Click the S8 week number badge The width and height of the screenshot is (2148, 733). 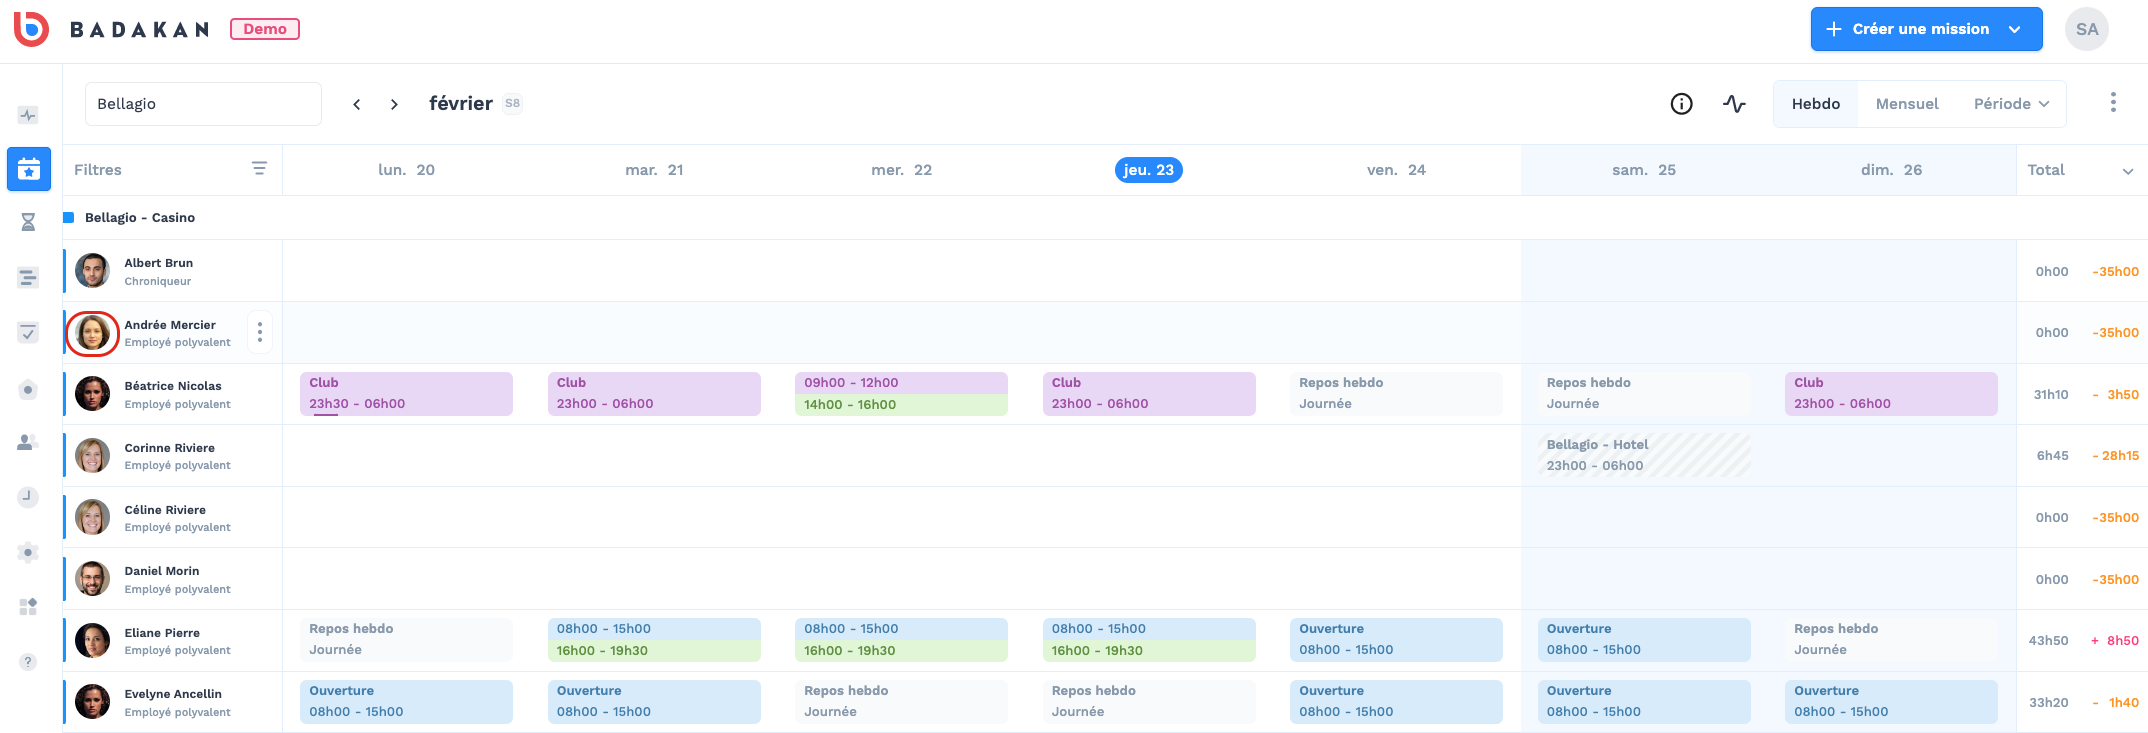tap(512, 104)
